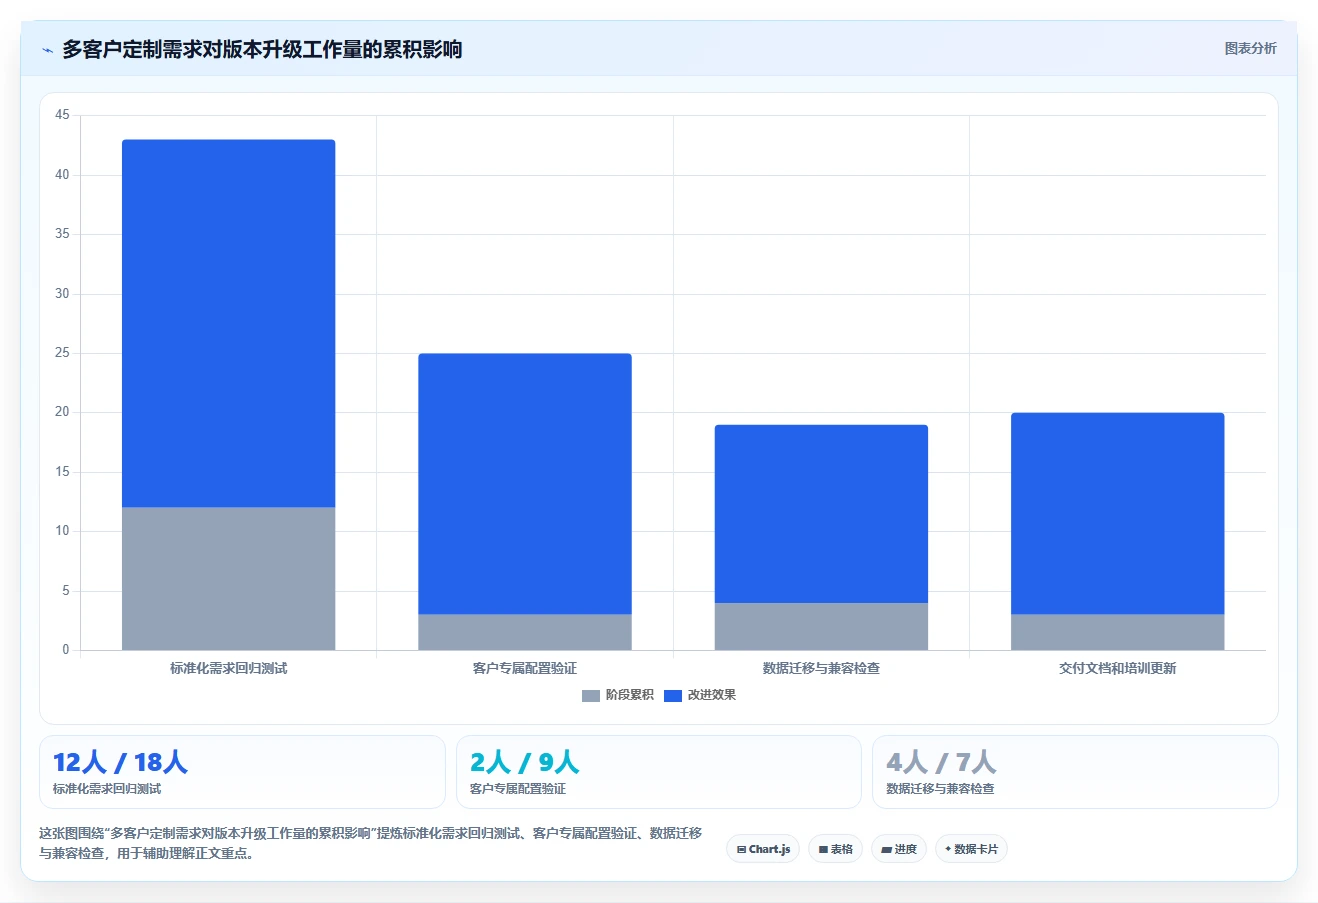Click the blue bar segment for 交付文档和培训更新
Screen dimensions: 1318x903
point(1117,513)
